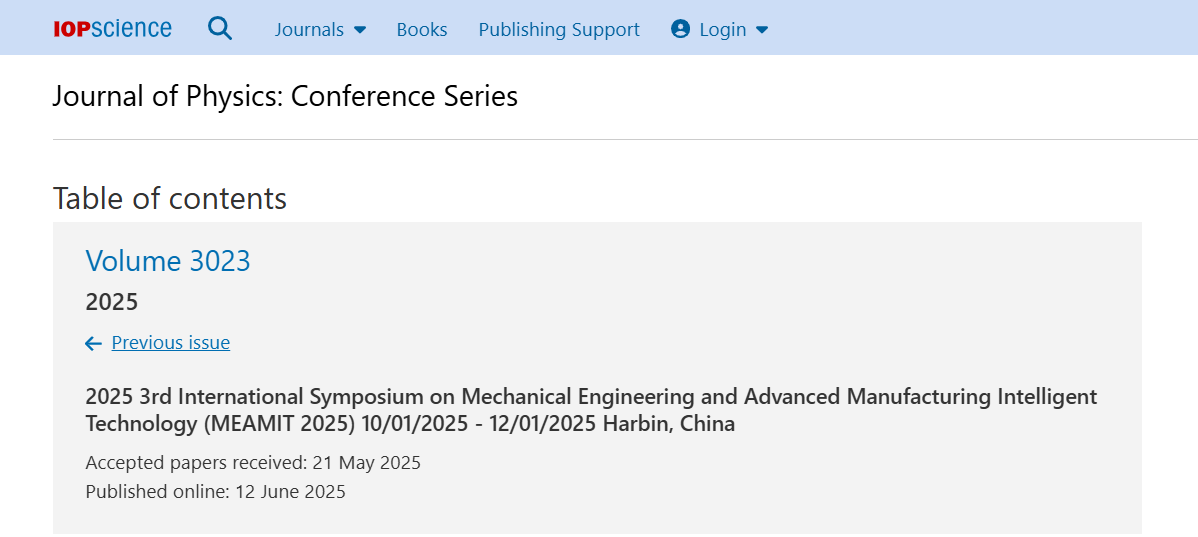1198x537 pixels.
Task: Click the Login text
Action: tap(723, 30)
